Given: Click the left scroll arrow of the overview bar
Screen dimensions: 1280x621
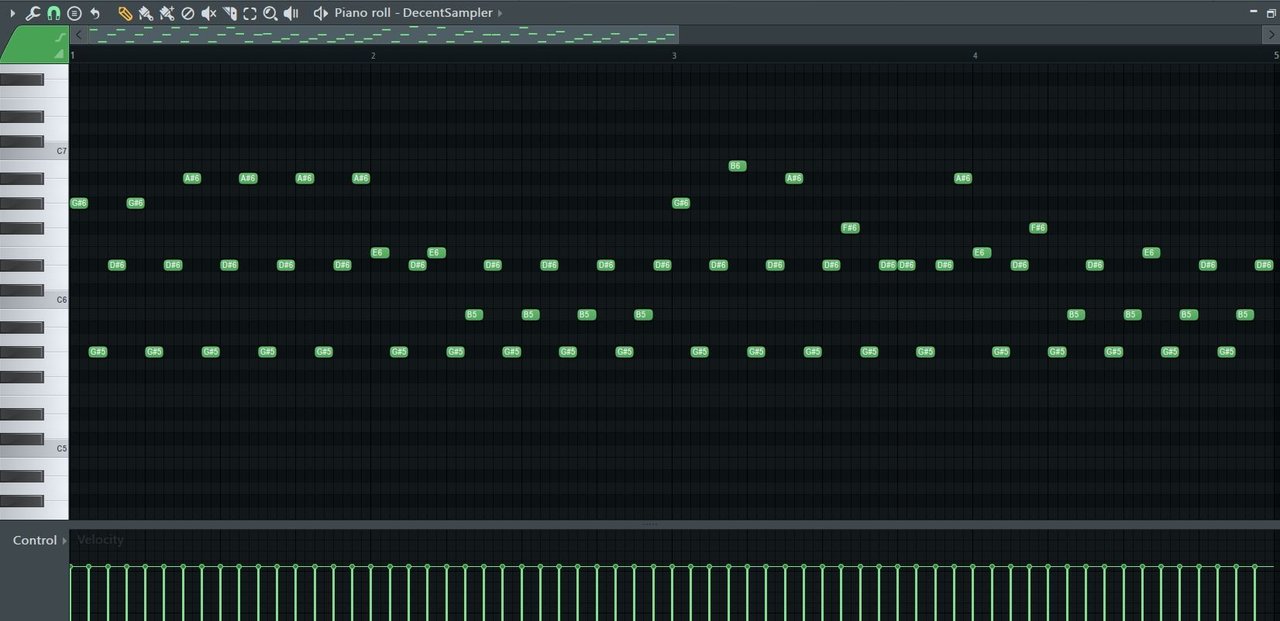Looking at the screenshot, I should [79, 34].
